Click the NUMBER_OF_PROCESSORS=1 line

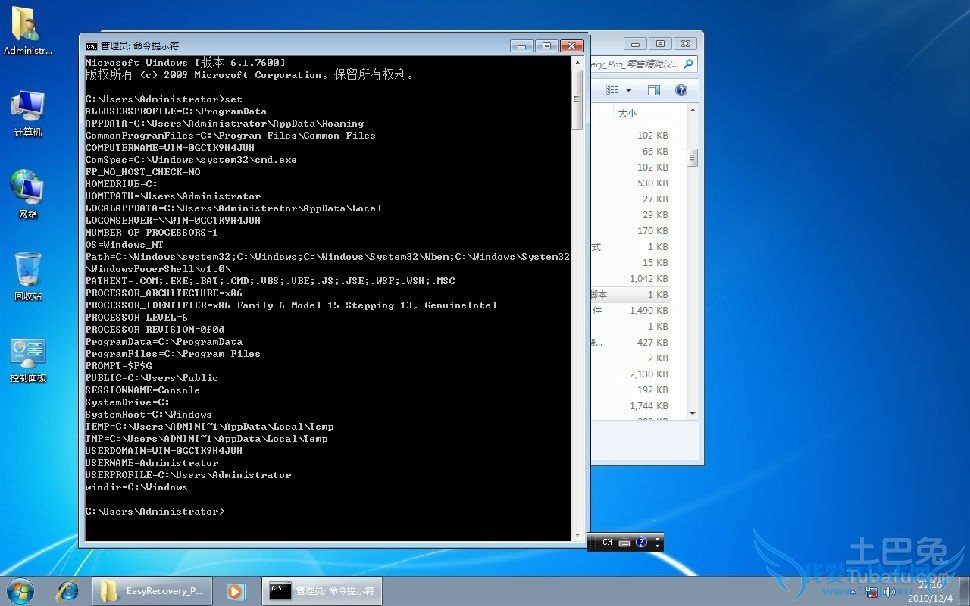coord(152,233)
